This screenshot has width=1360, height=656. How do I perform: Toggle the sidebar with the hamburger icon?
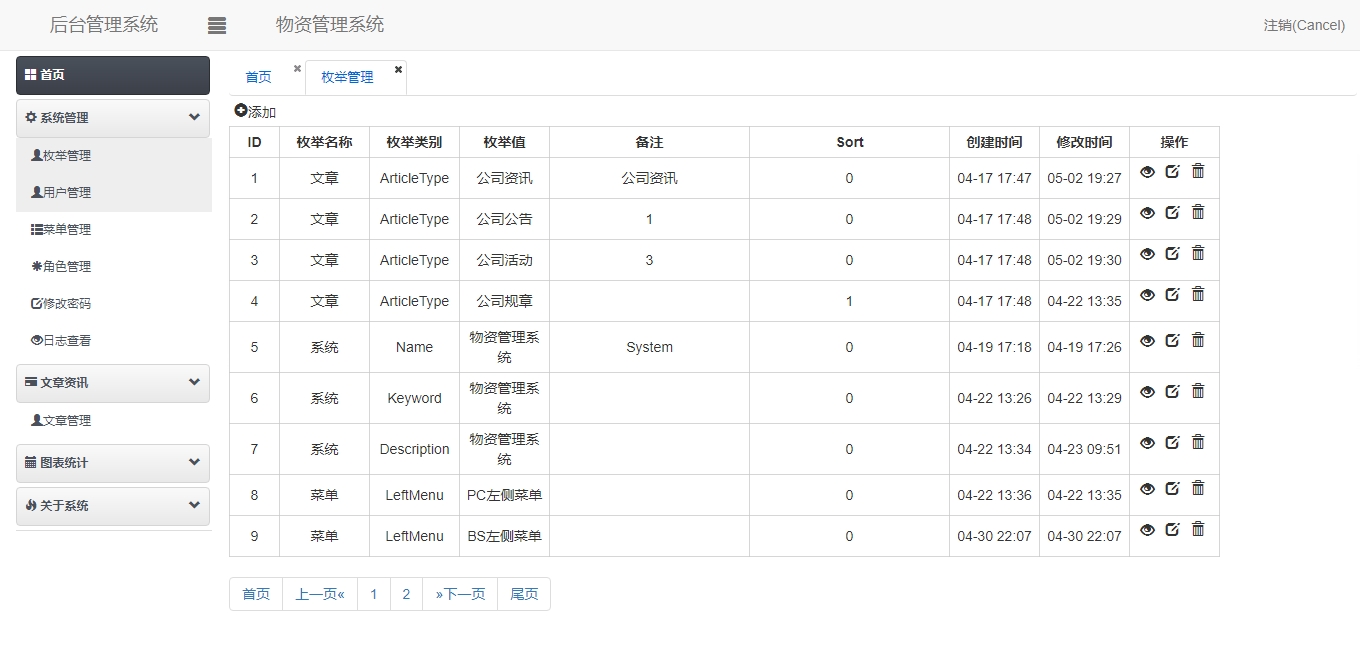click(x=217, y=24)
